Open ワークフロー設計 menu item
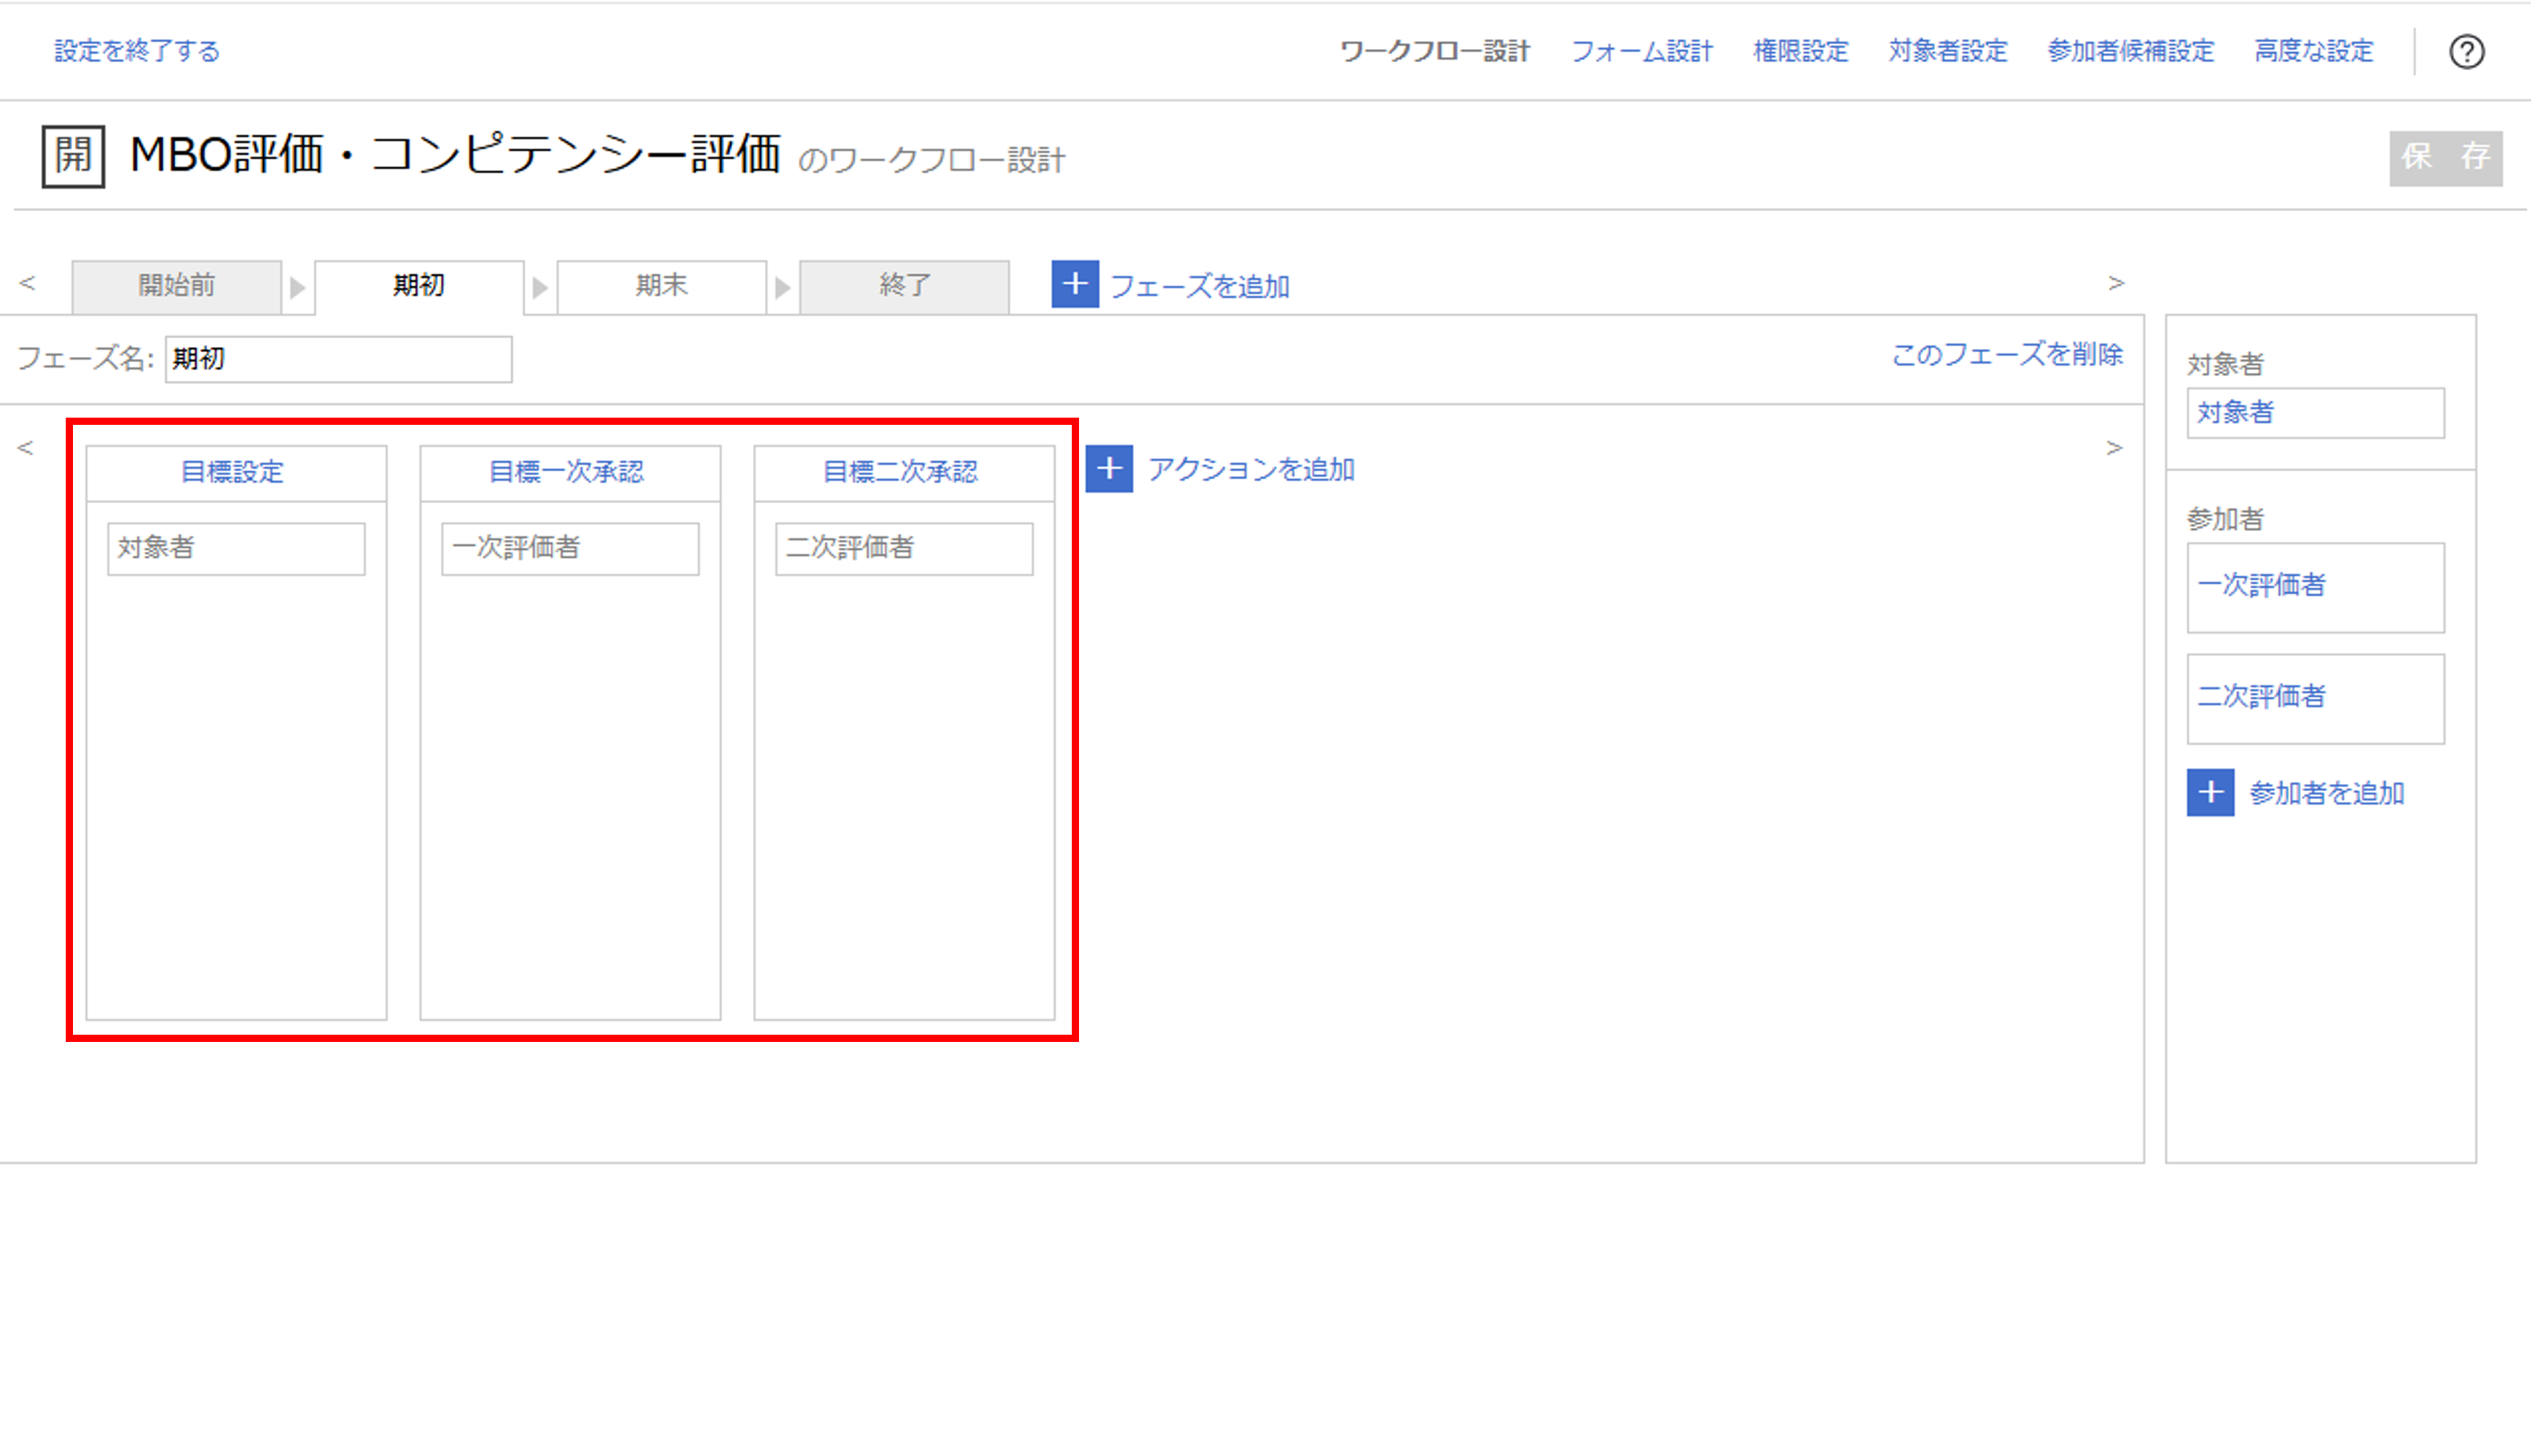2531x1456 pixels. pyautogui.click(x=1434, y=51)
